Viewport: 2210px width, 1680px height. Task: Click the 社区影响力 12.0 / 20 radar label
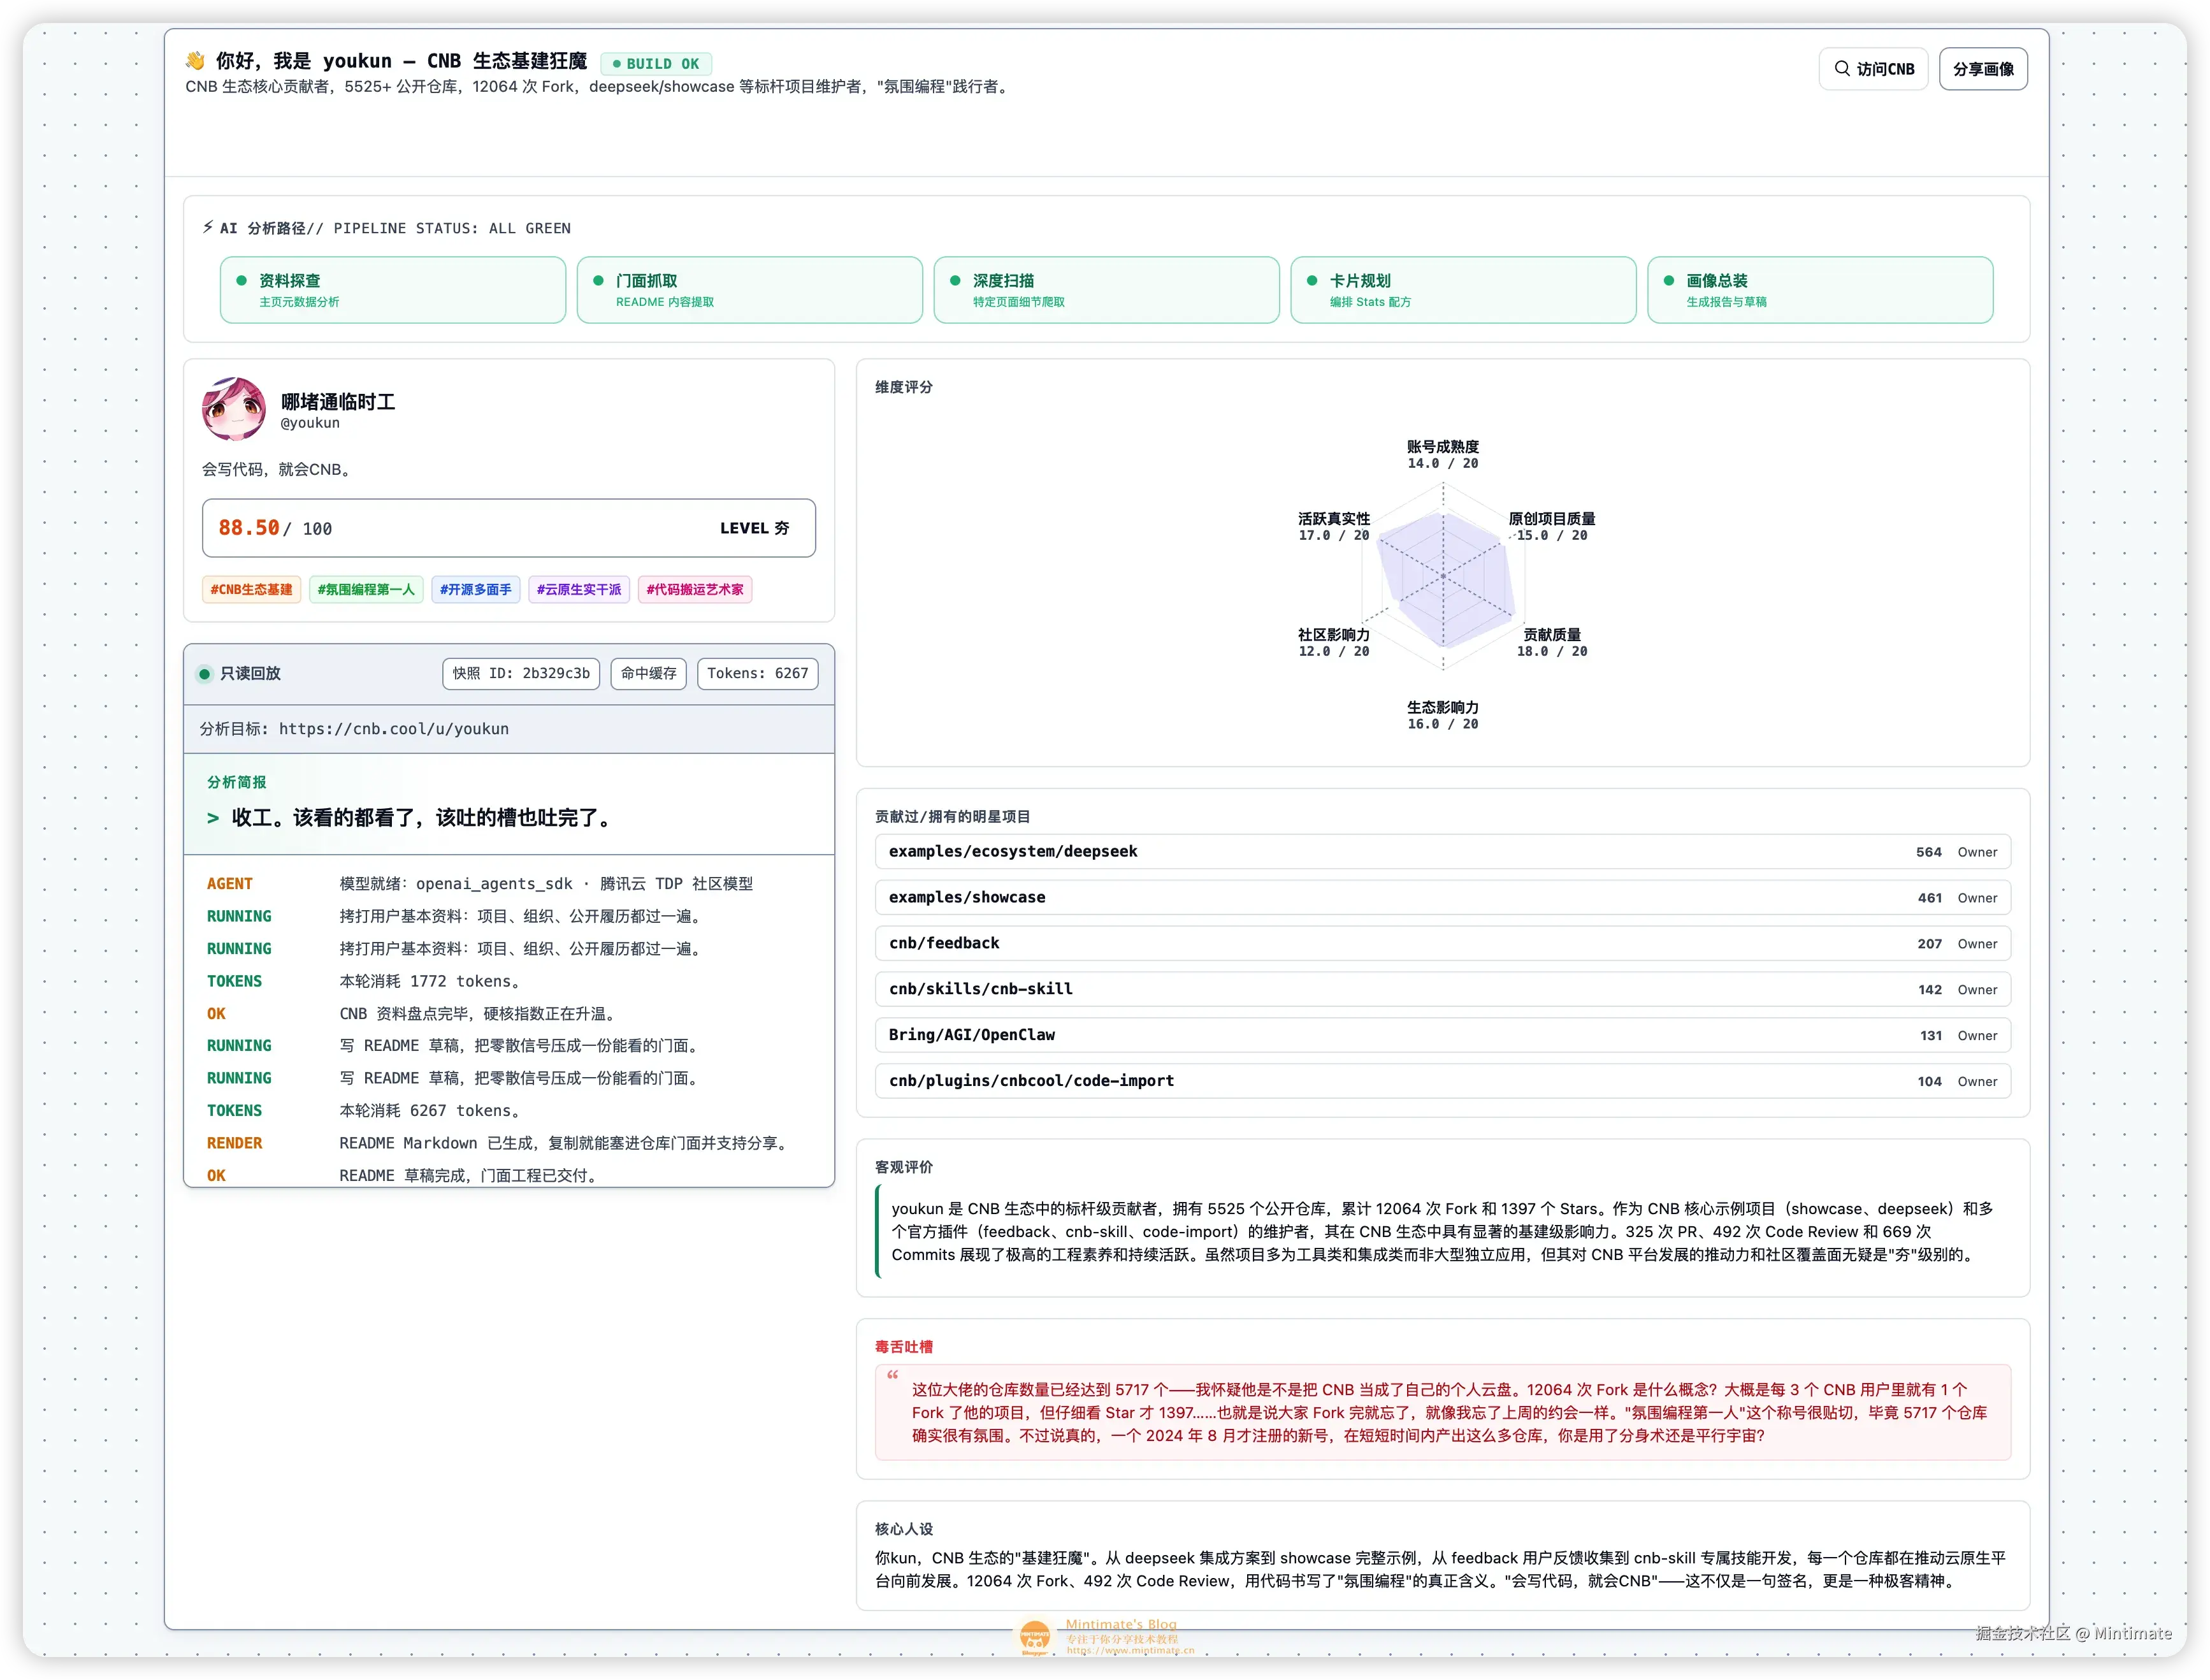tap(1333, 643)
